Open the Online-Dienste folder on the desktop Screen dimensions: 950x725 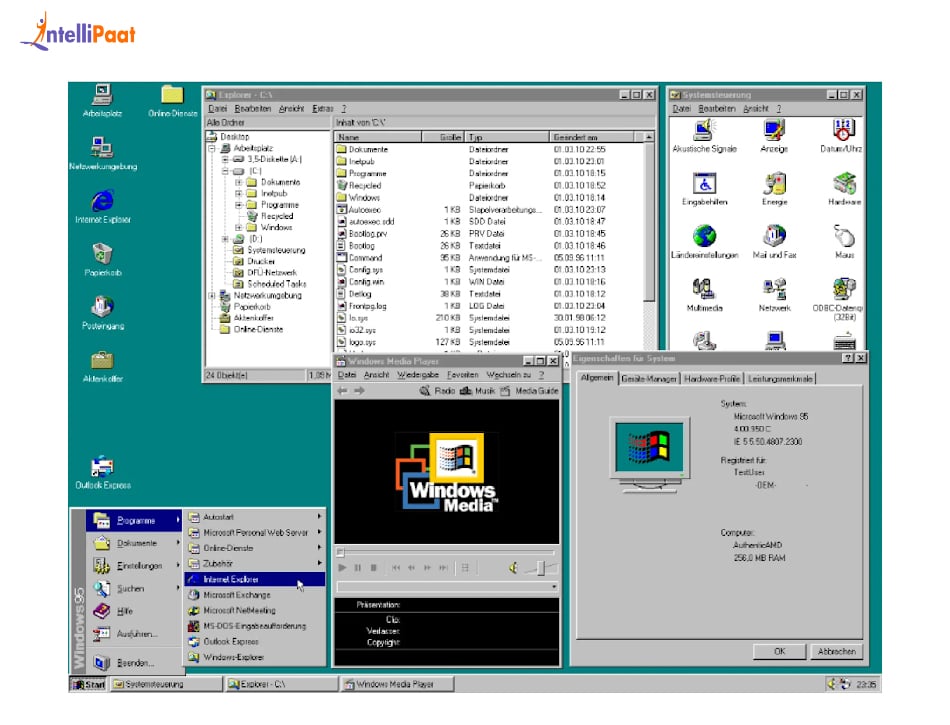[173, 101]
